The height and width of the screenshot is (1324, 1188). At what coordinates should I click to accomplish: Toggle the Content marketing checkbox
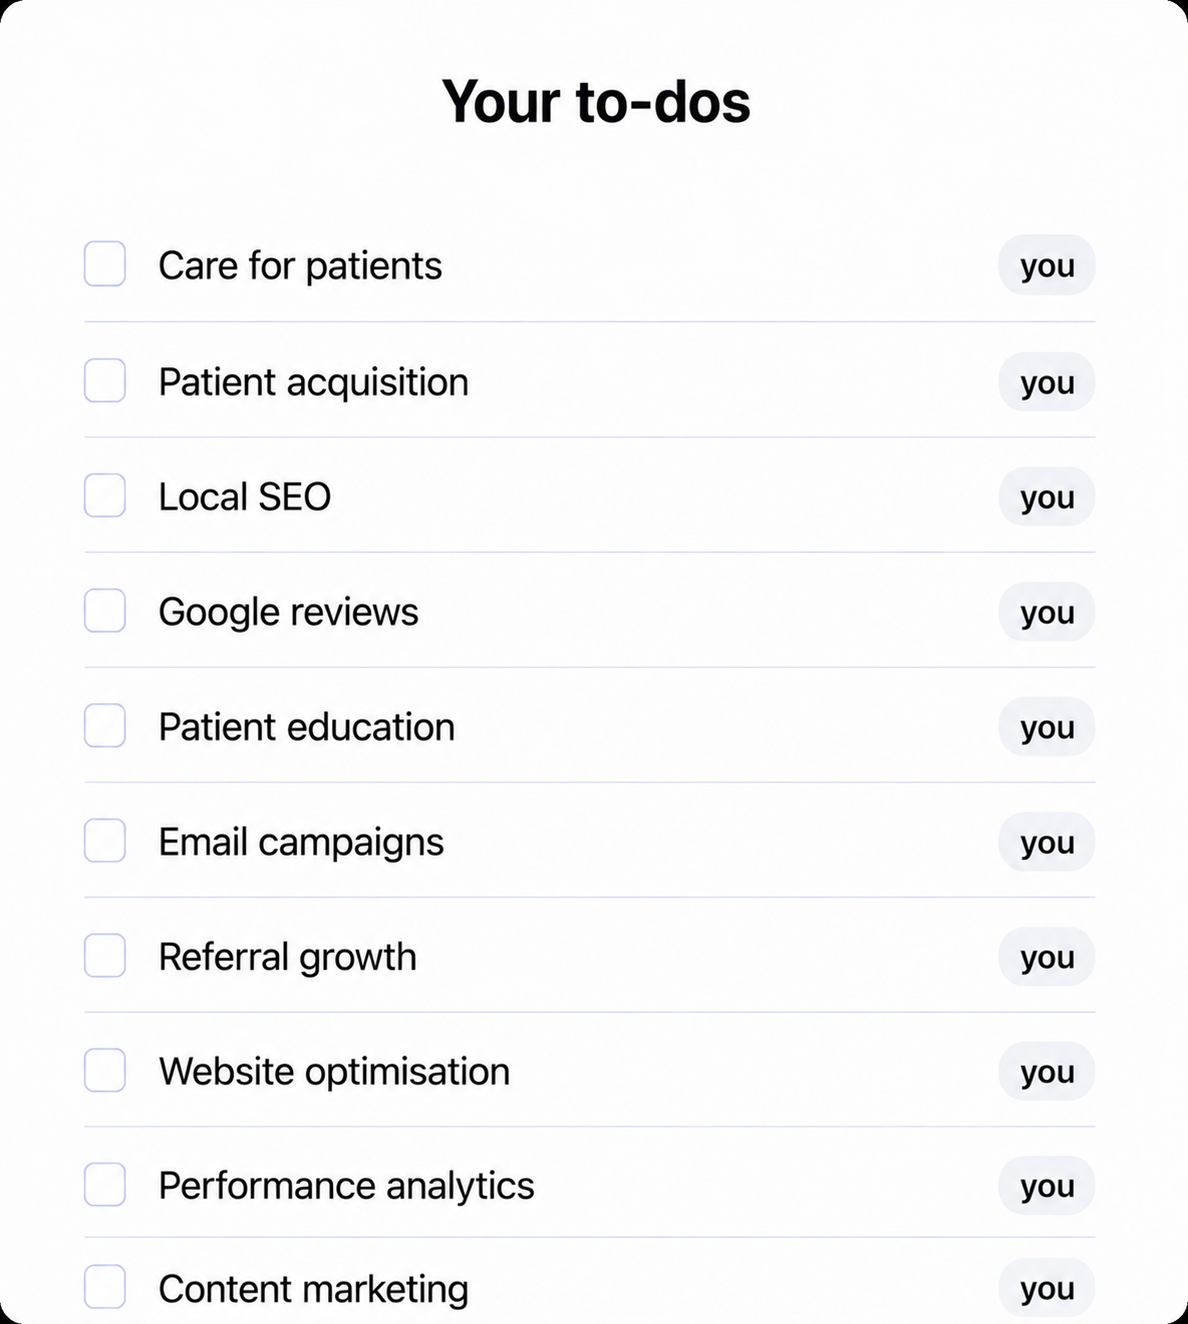105,1287
